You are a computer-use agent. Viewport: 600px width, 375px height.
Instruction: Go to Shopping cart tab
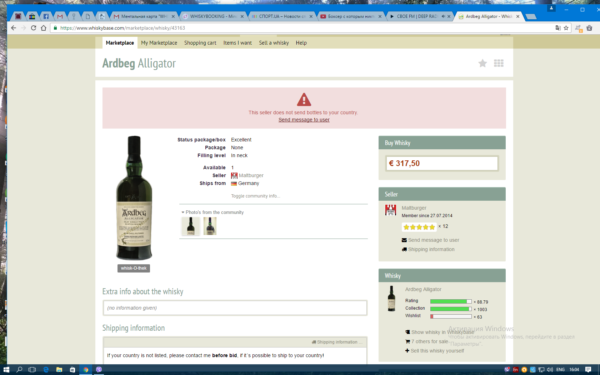coord(200,43)
